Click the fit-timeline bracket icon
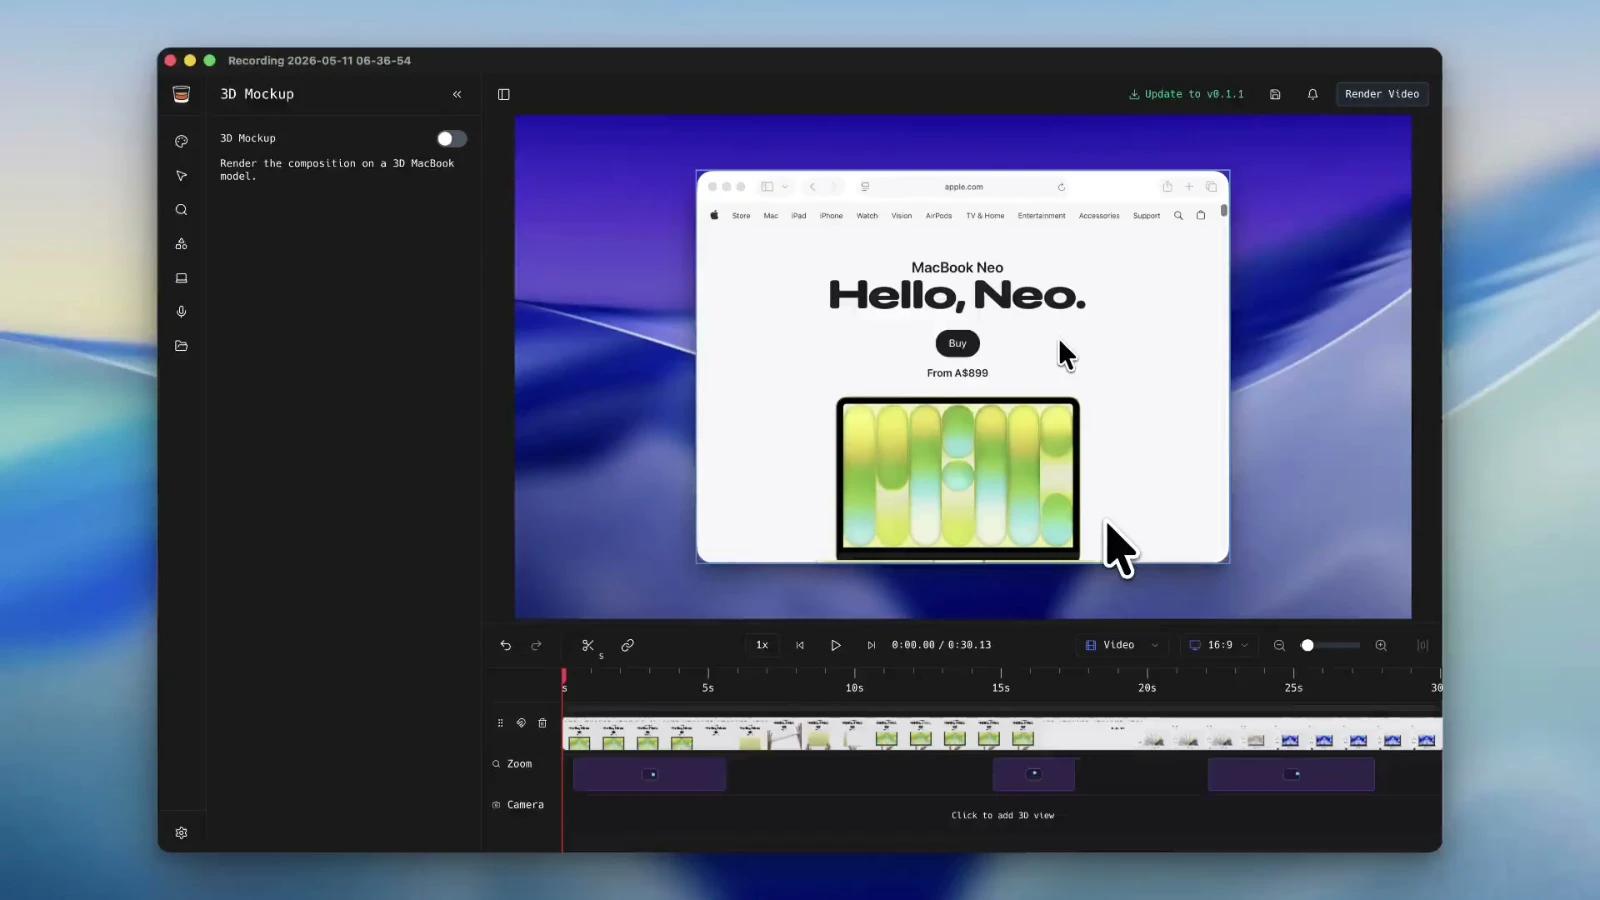1600x900 pixels. point(1423,646)
